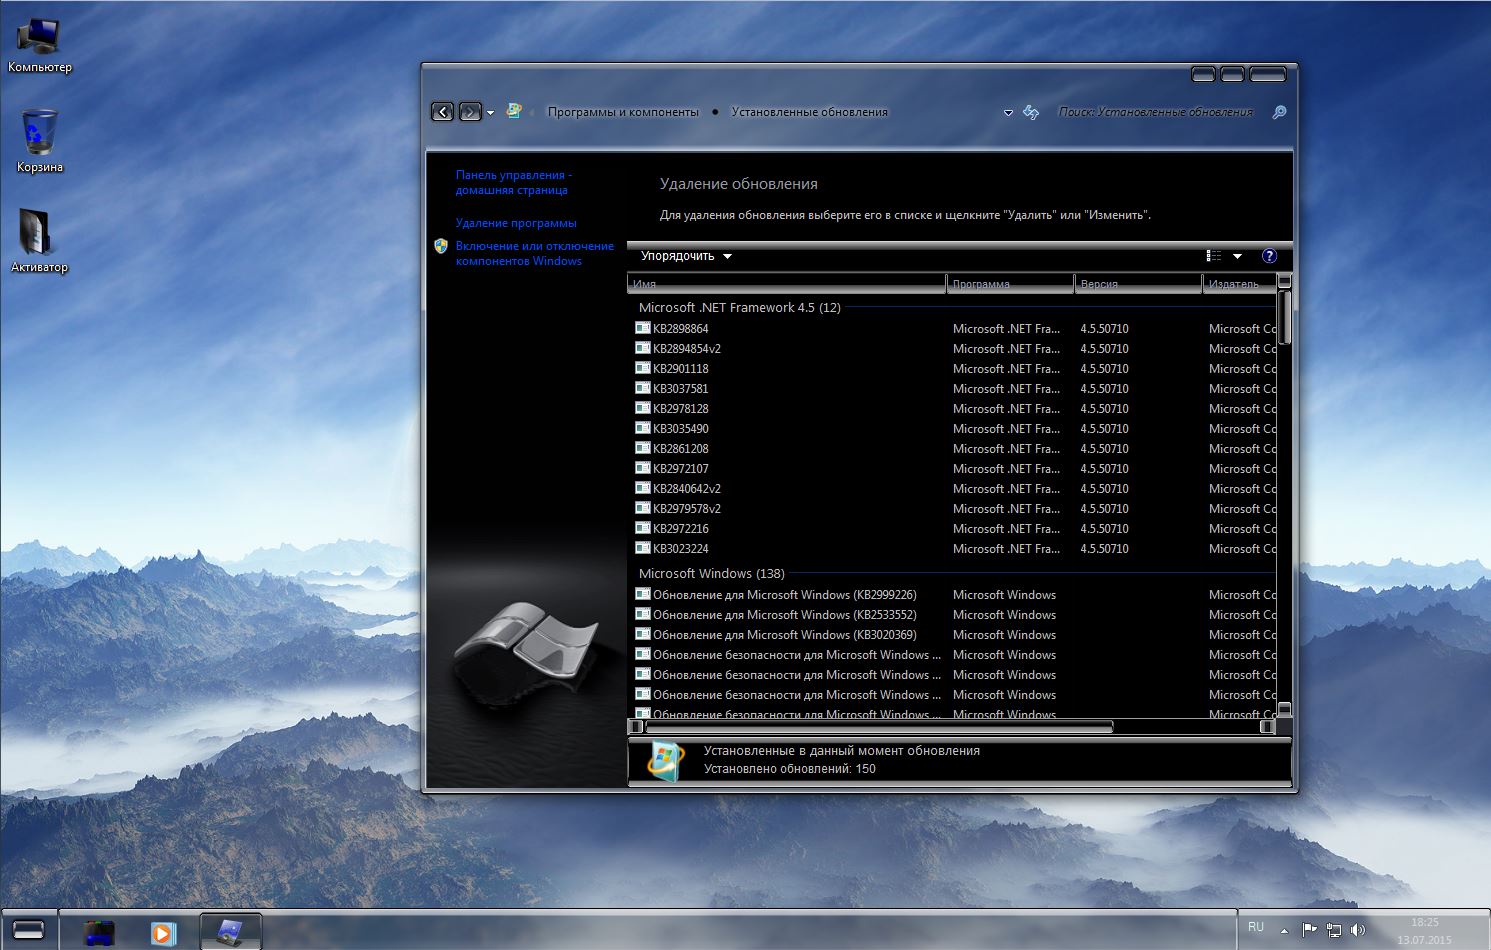Click the icon beside update KB2999226
The height and width of the screenshot is (950, 1491).
coord(643,594)
